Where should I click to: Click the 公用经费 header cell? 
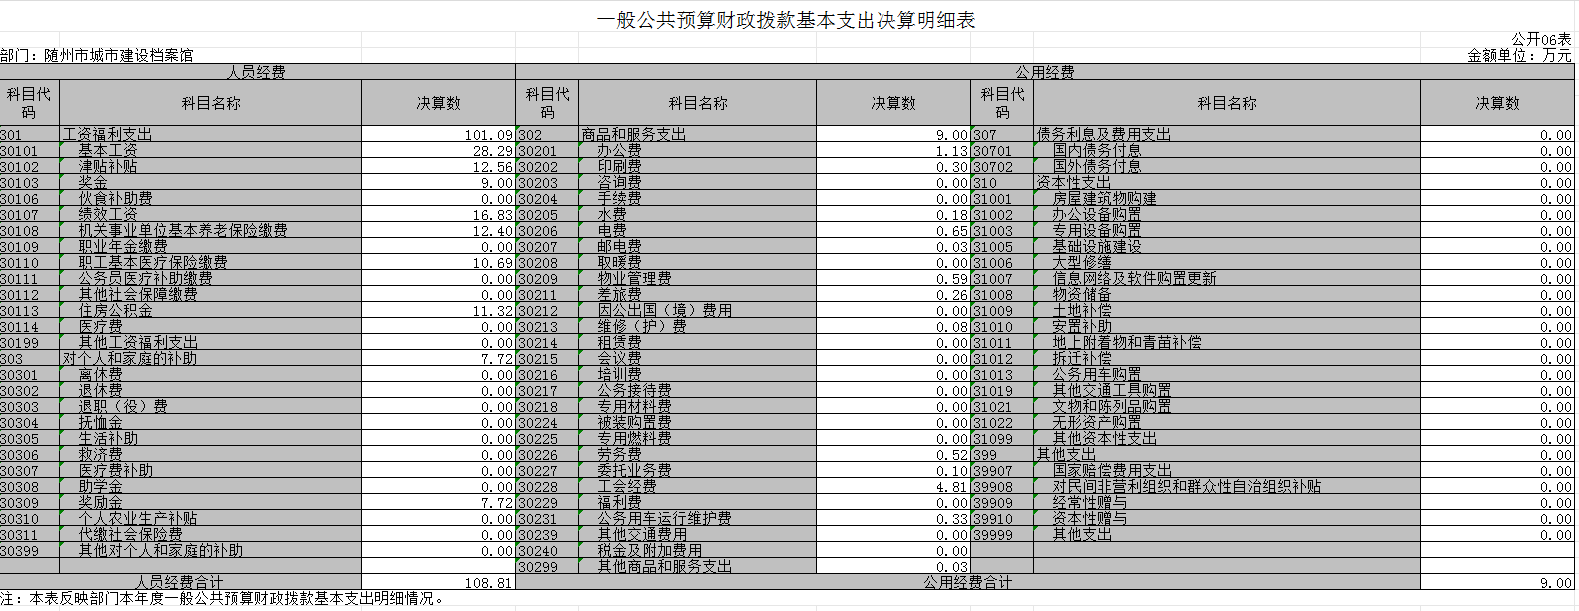(x=1045, y=72)
